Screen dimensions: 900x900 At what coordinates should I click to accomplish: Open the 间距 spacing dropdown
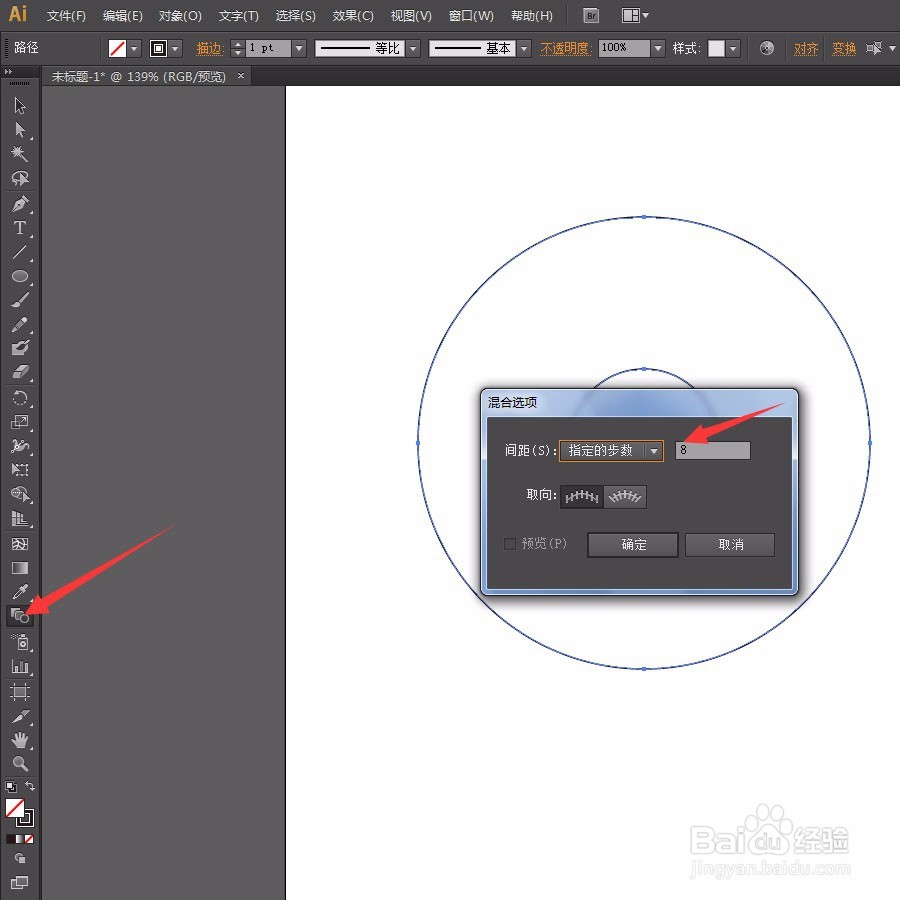(655, 450)
